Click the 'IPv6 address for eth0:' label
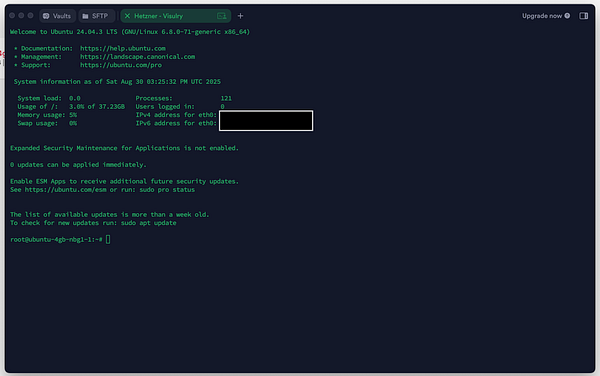Screen dimensions: 600x376 [x=176, y=123]
